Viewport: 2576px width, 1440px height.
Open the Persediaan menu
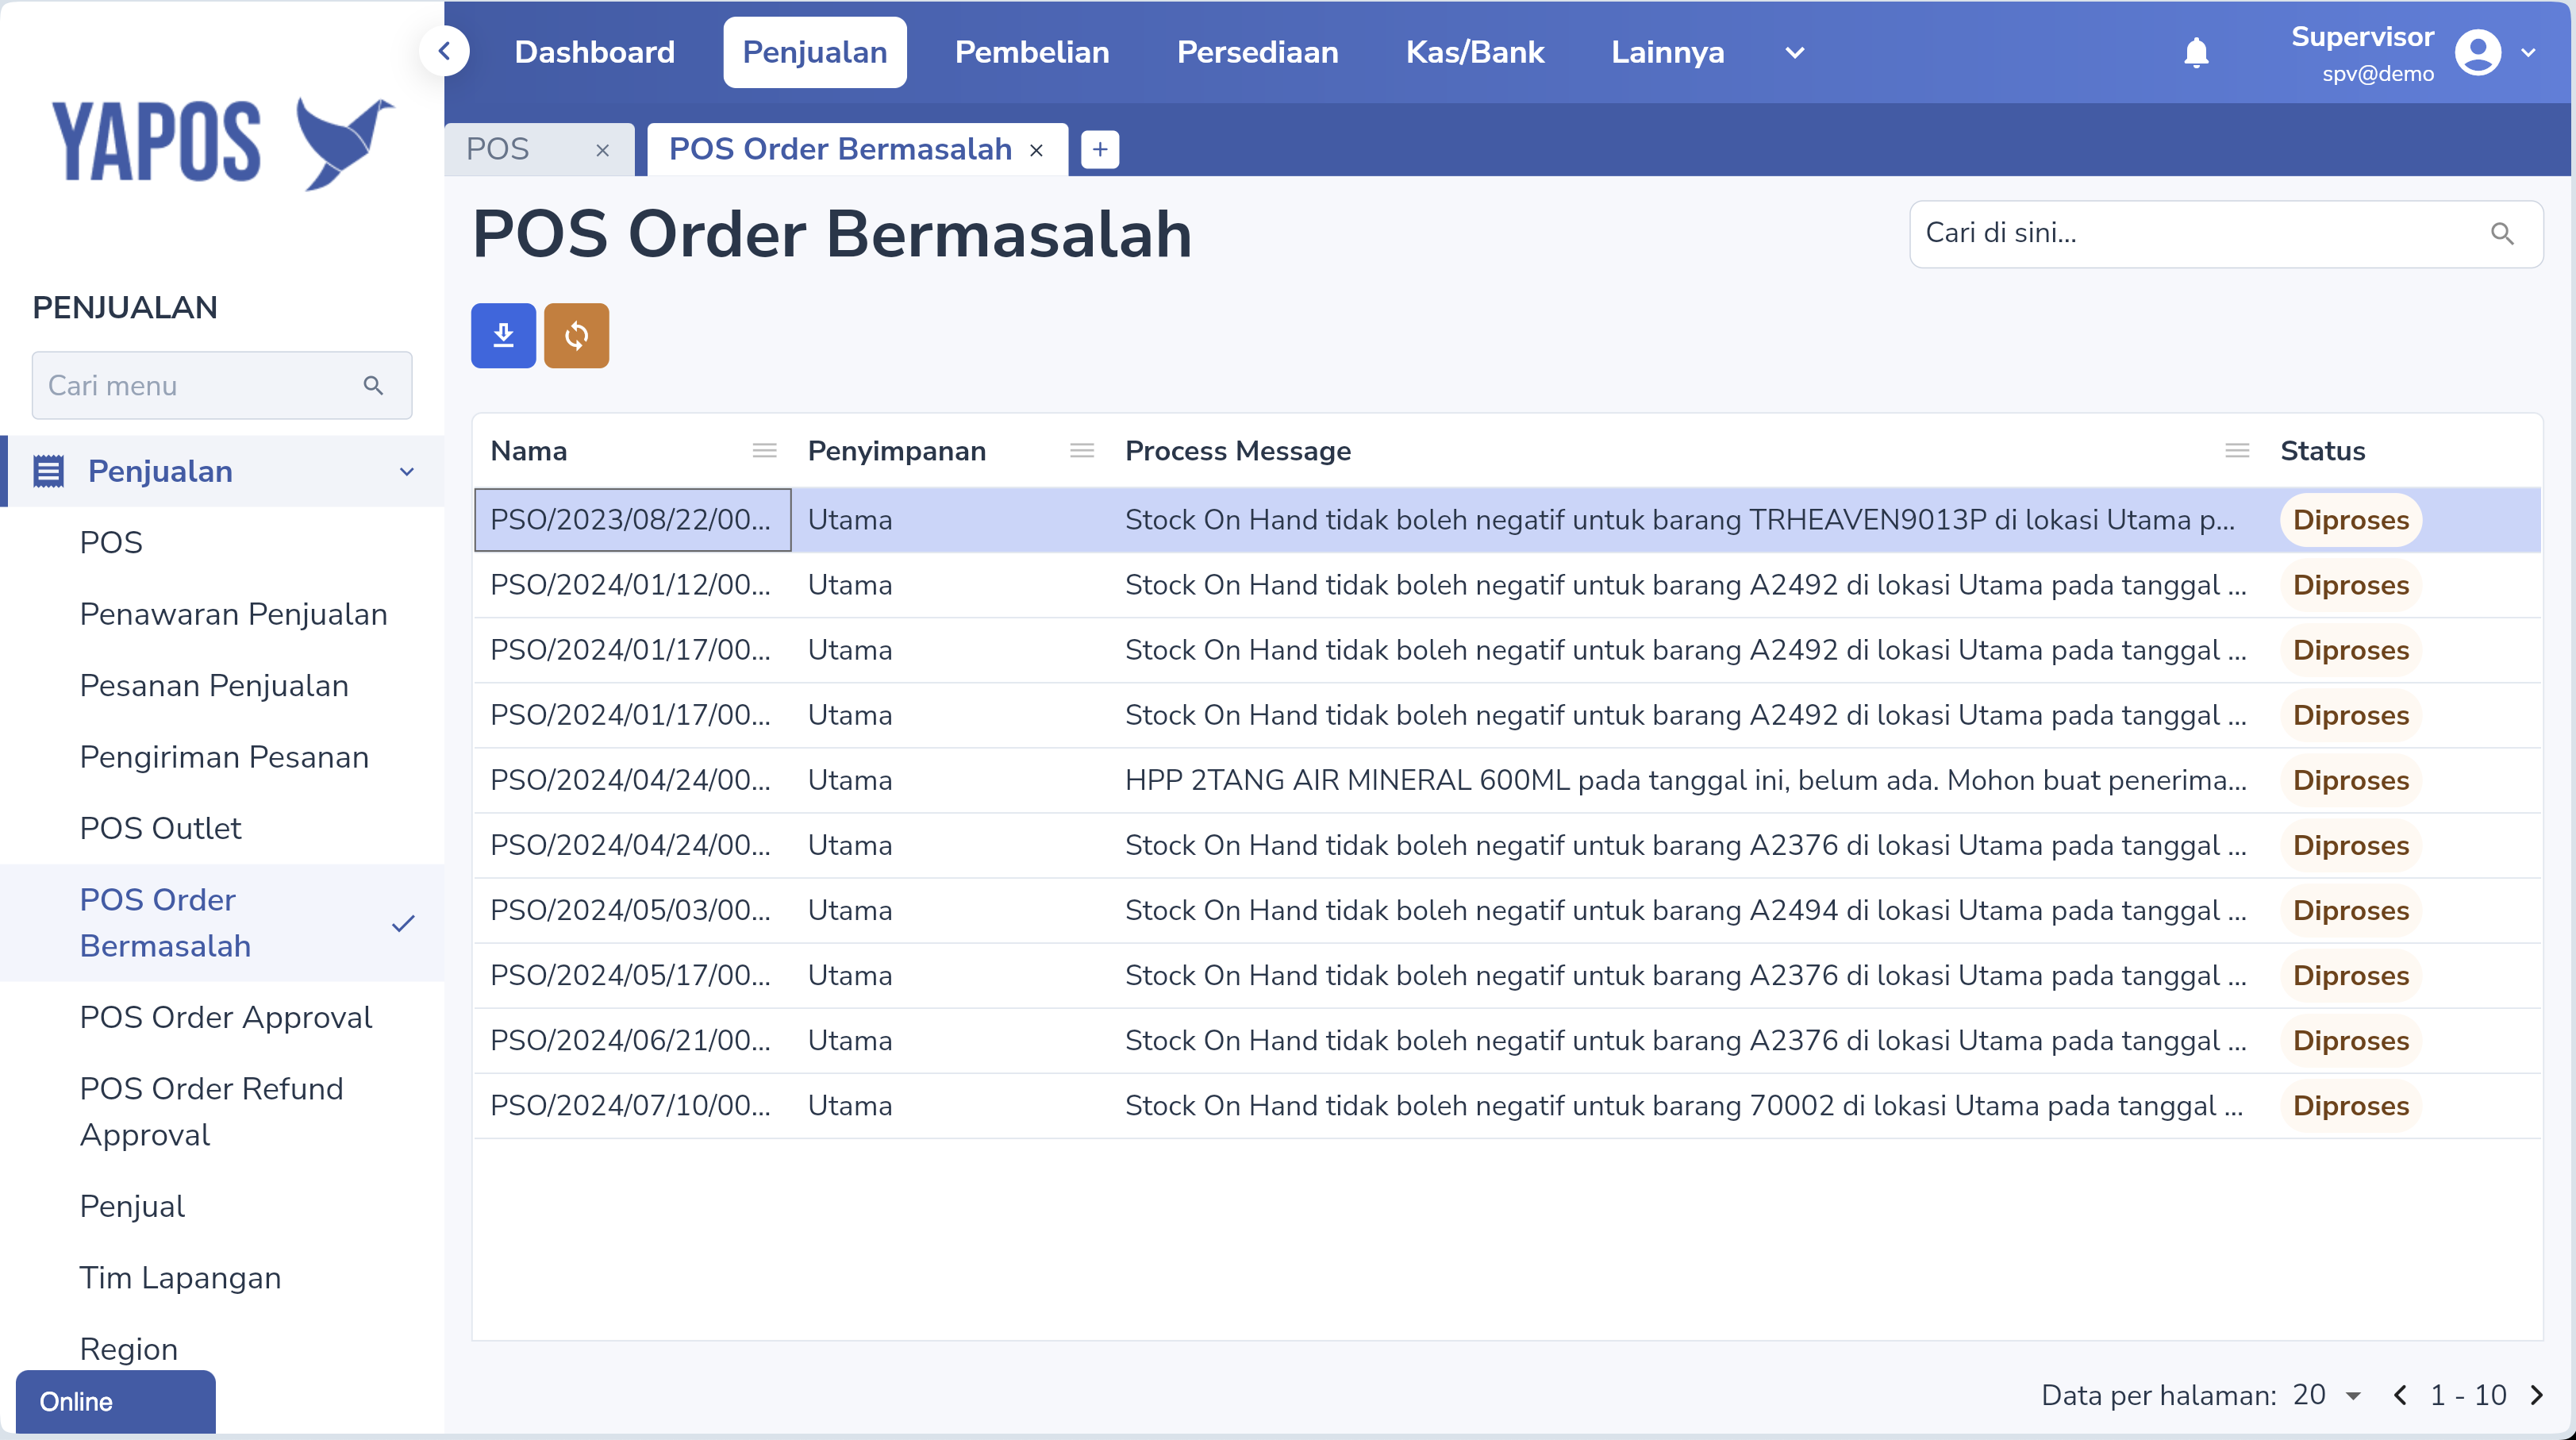coord(1257,52)
